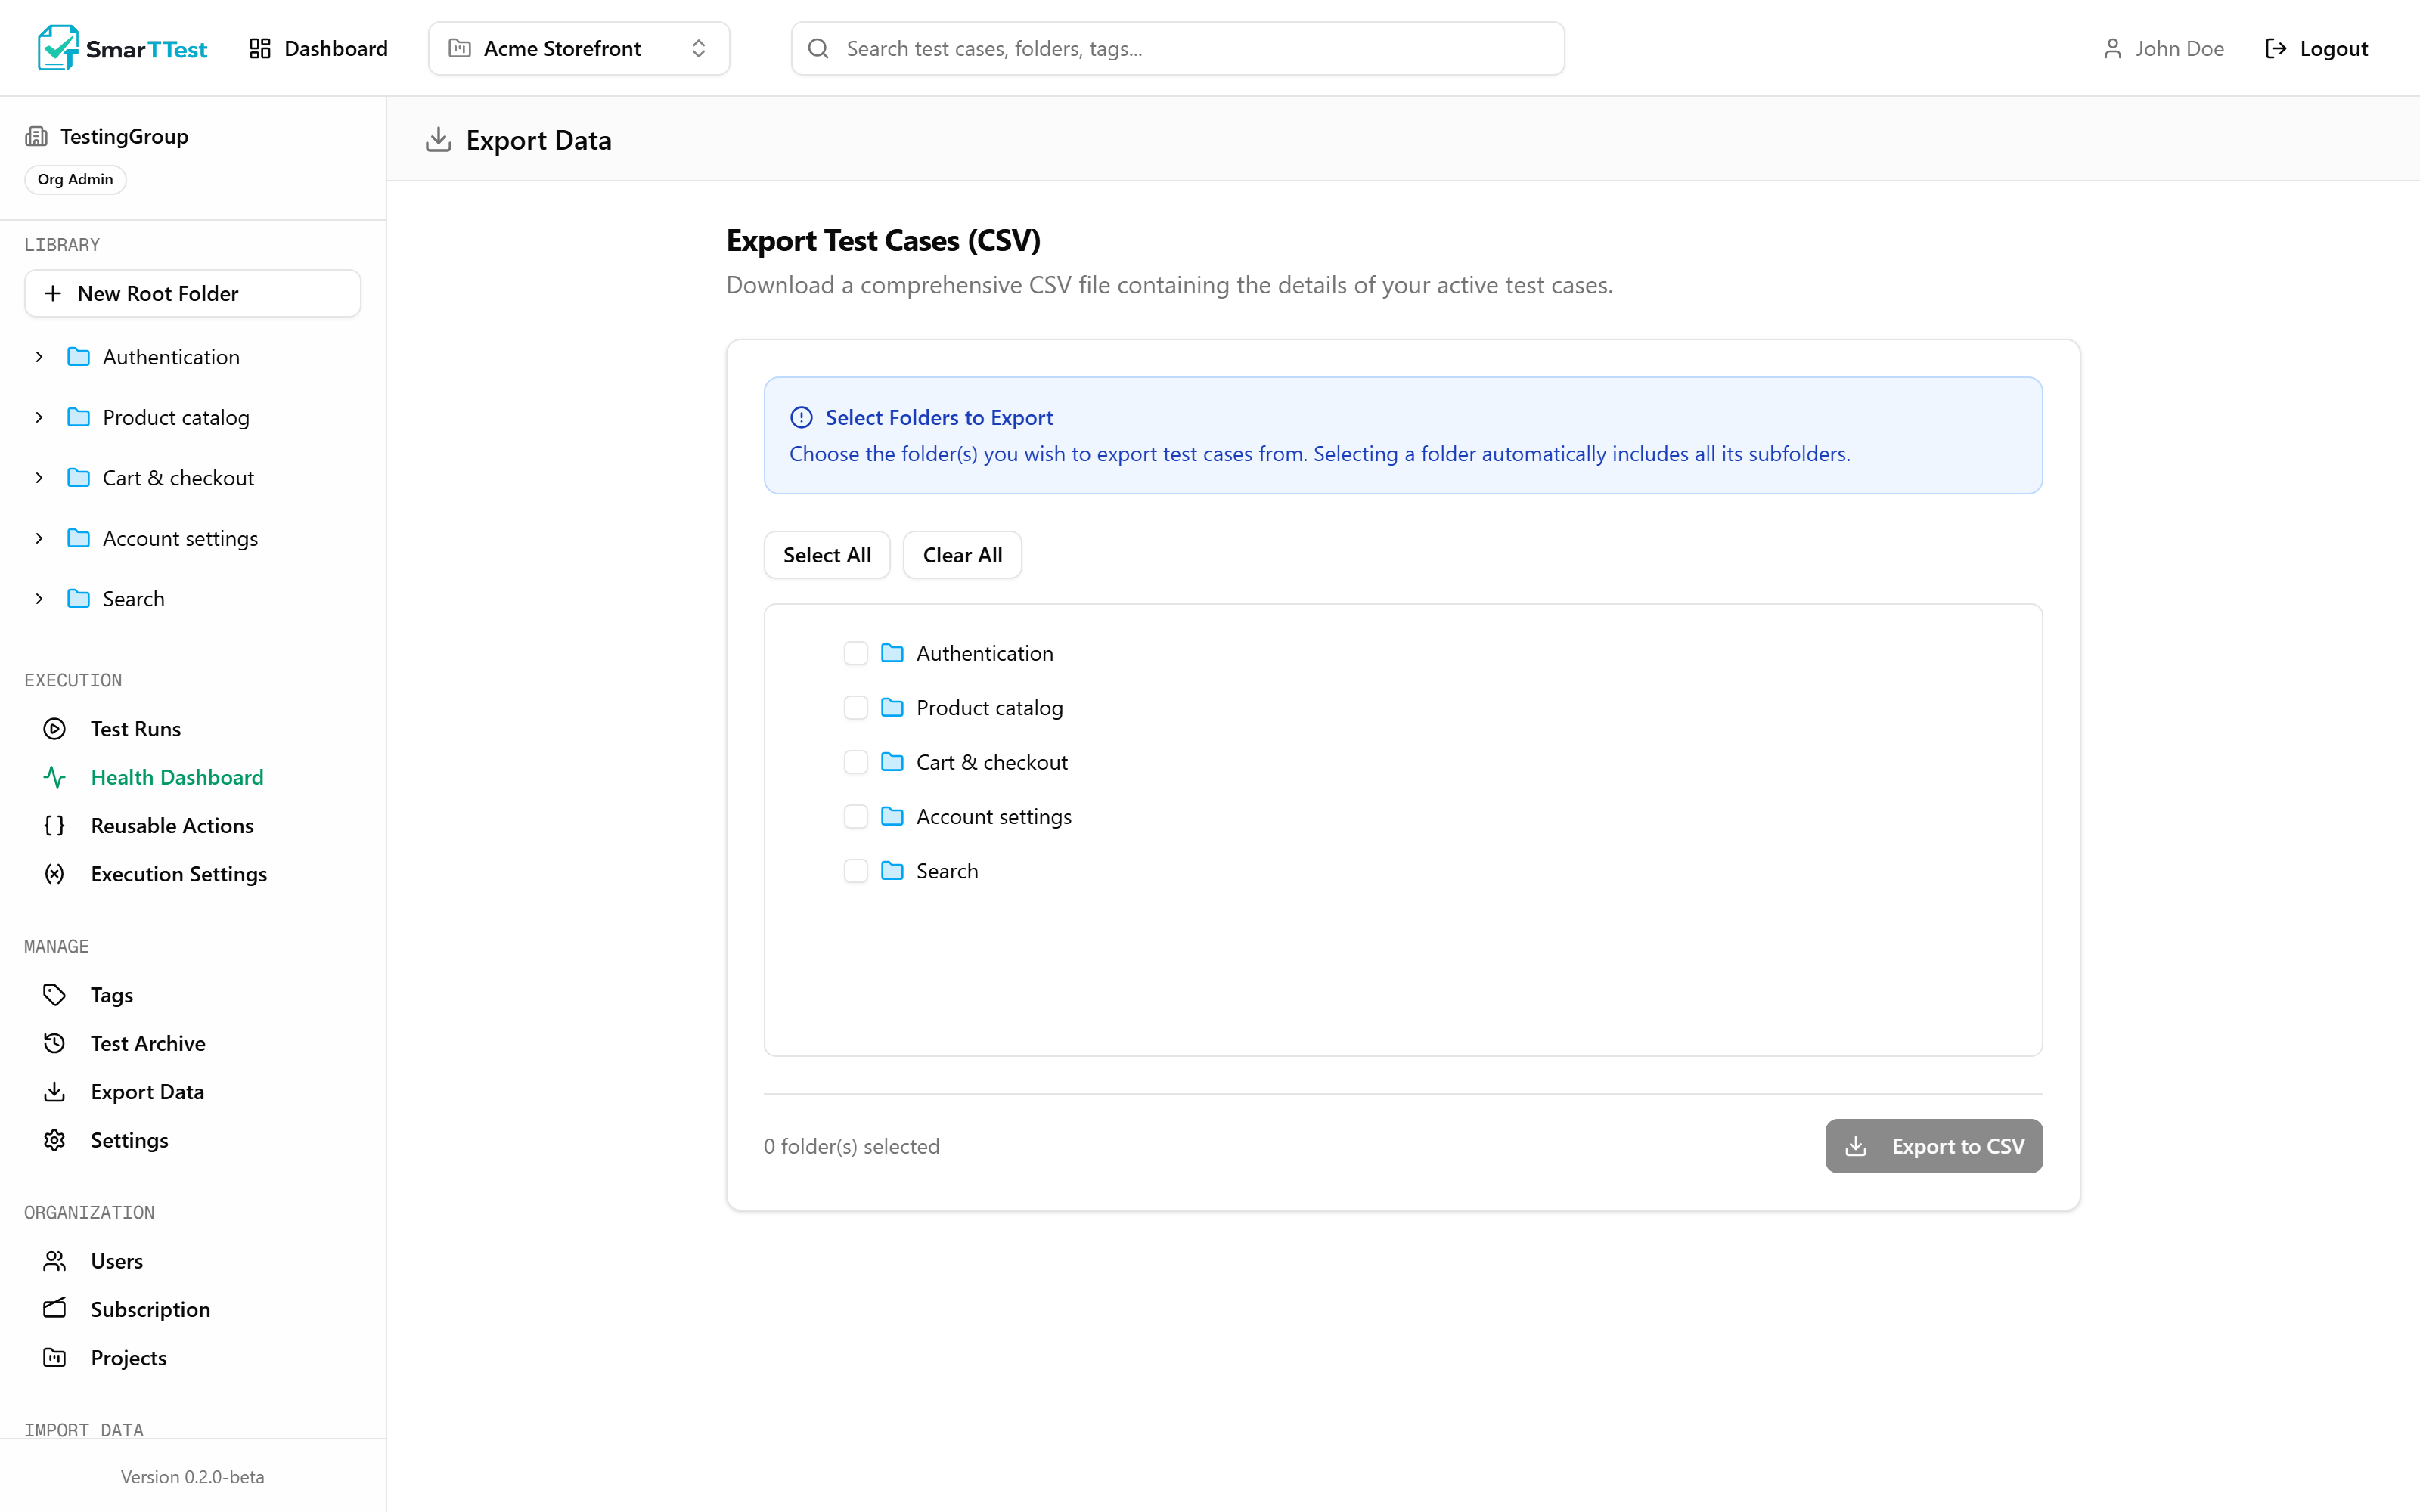The image size is (2420, 1512).
Task: Click the Test Archive history icon
Action: [x=55, y=1043]
